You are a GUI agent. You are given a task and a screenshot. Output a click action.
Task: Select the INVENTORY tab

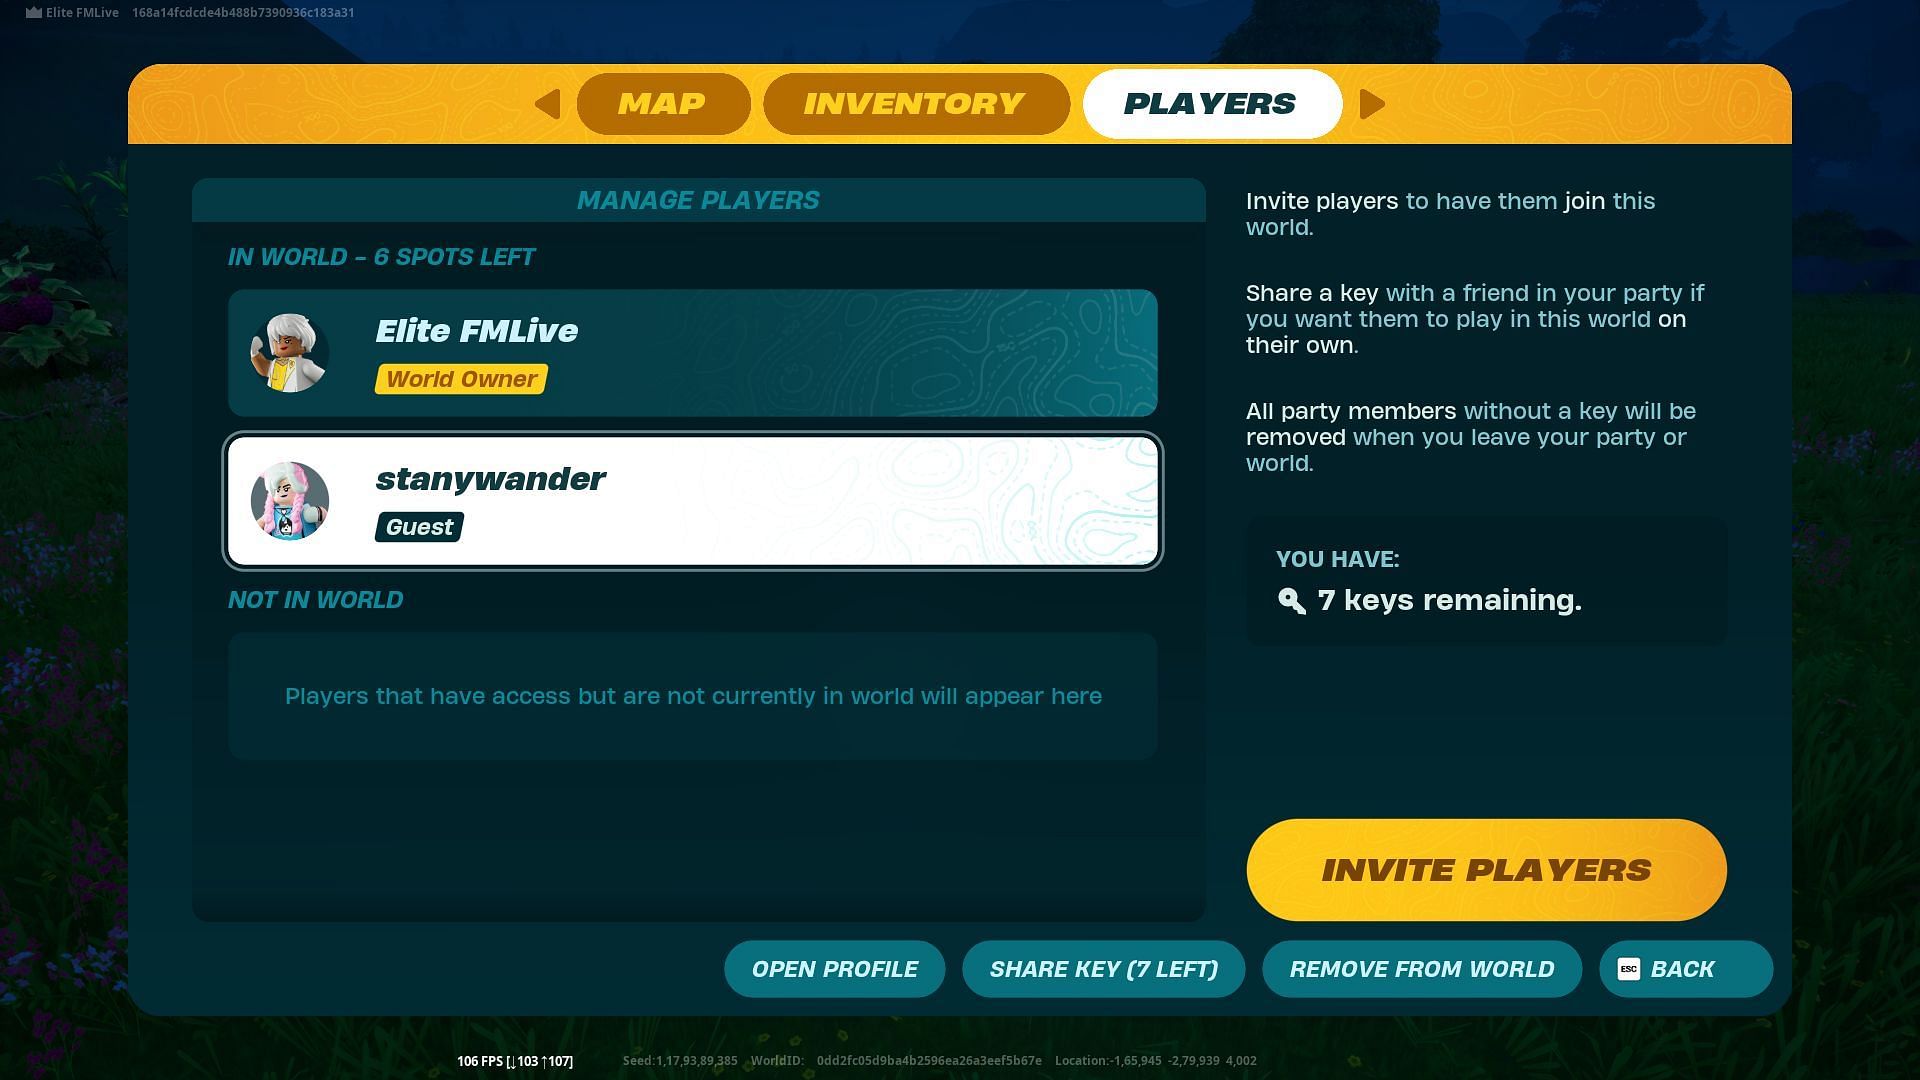point(915,104)
